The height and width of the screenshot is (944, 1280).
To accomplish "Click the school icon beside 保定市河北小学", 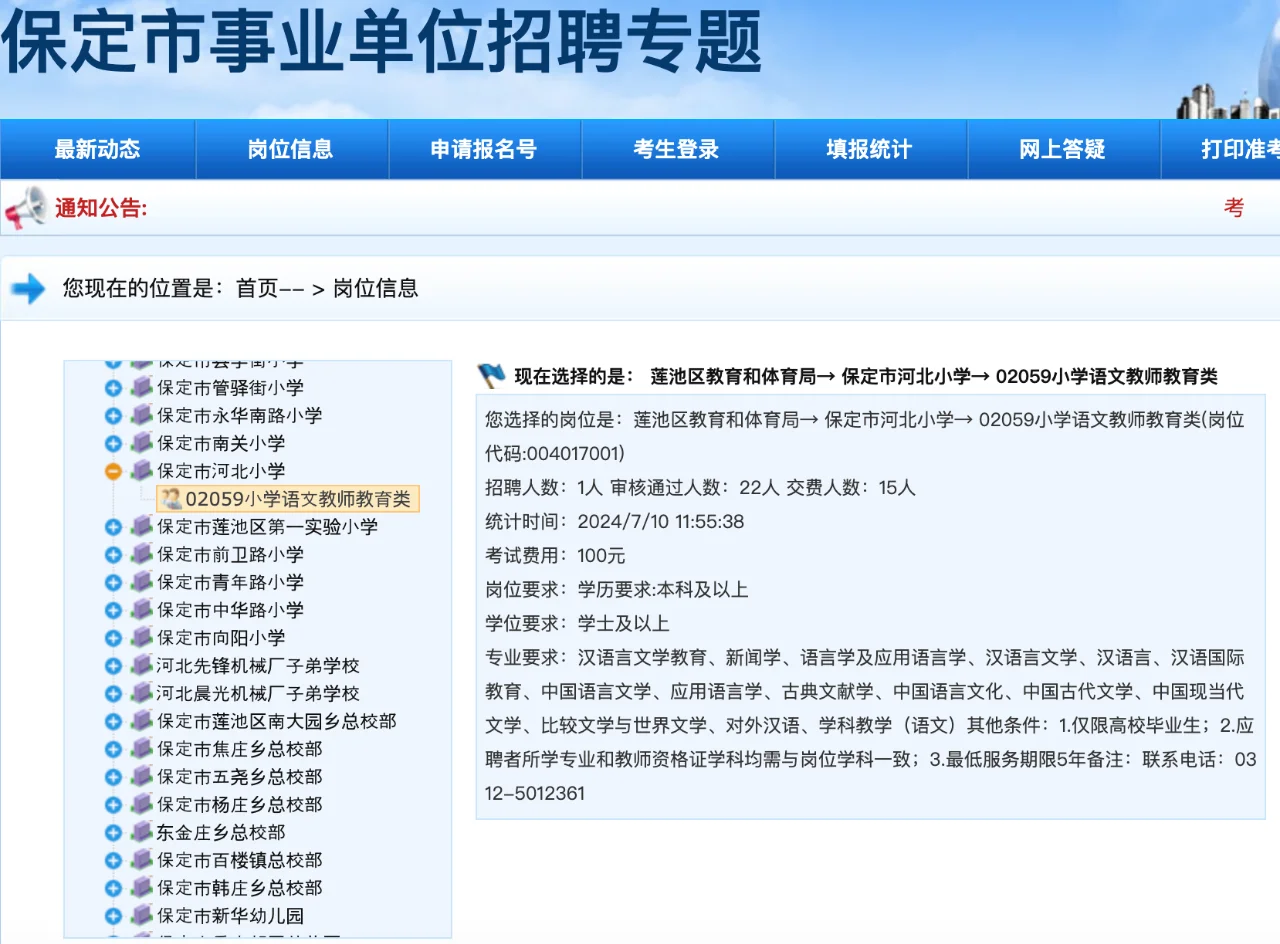I will click(140, 471).
